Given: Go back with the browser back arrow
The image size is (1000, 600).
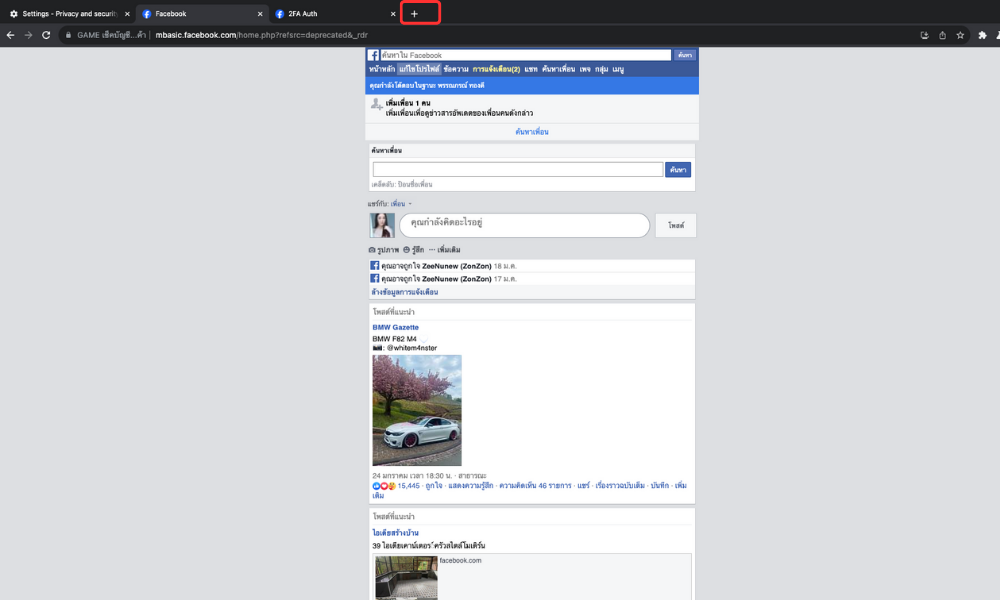Looking at the screenshot, I should (x=10, y=35).
